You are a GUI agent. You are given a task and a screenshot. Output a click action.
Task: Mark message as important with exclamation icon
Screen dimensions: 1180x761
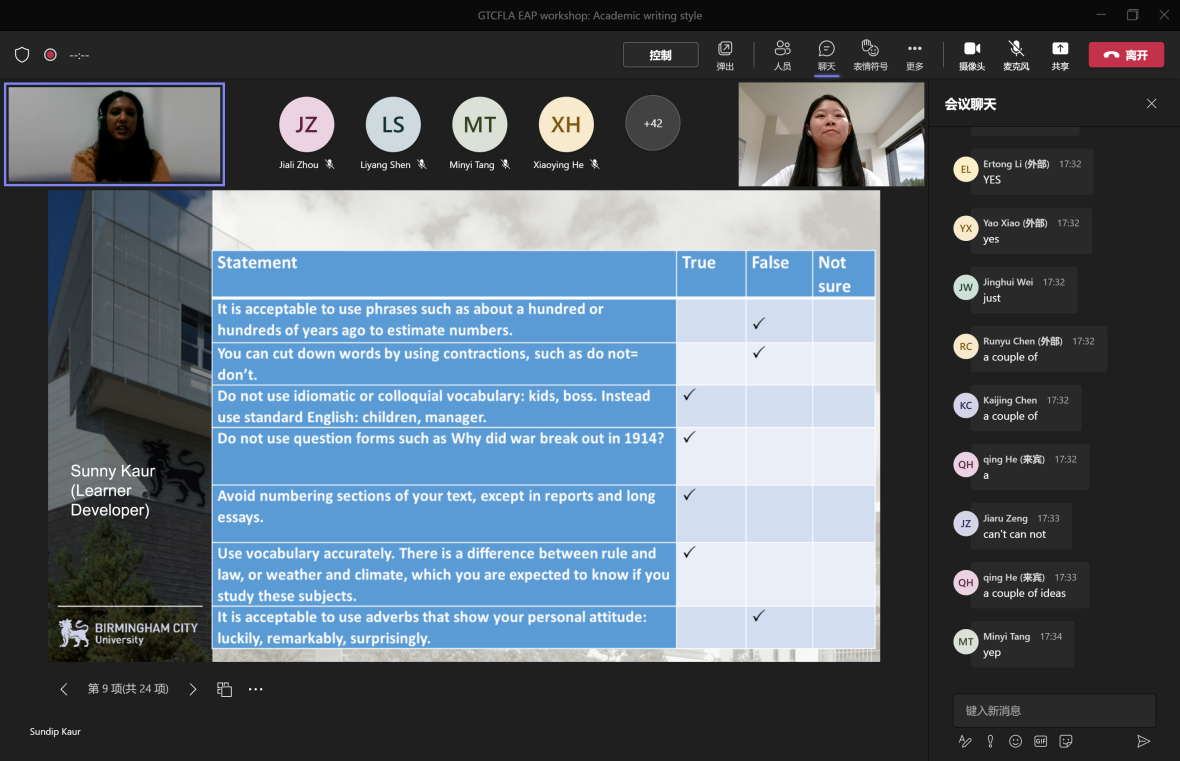tap(990, 741)
